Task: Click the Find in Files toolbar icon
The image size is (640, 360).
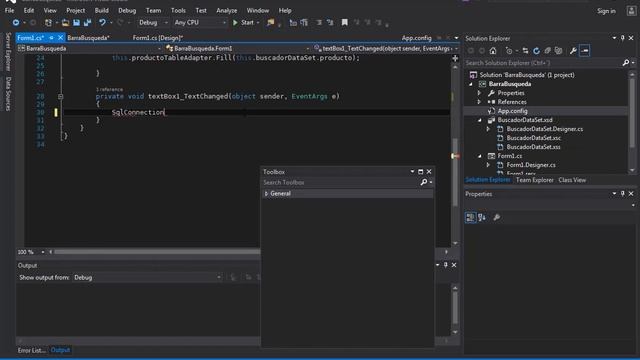Action: point(270,23)
